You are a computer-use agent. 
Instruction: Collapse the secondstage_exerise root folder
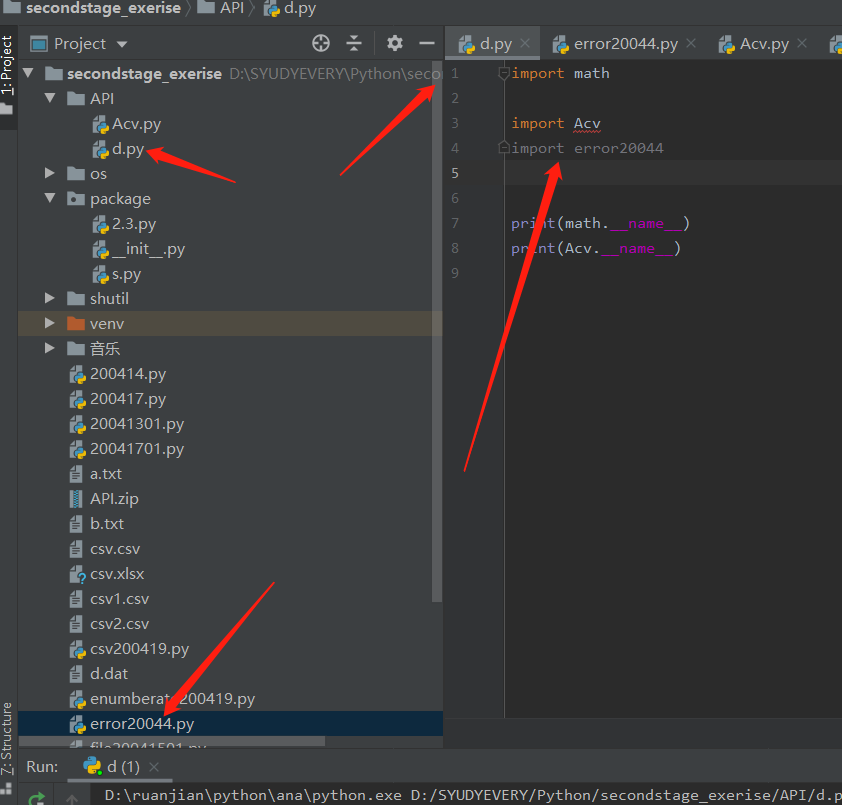click(28, 73)
